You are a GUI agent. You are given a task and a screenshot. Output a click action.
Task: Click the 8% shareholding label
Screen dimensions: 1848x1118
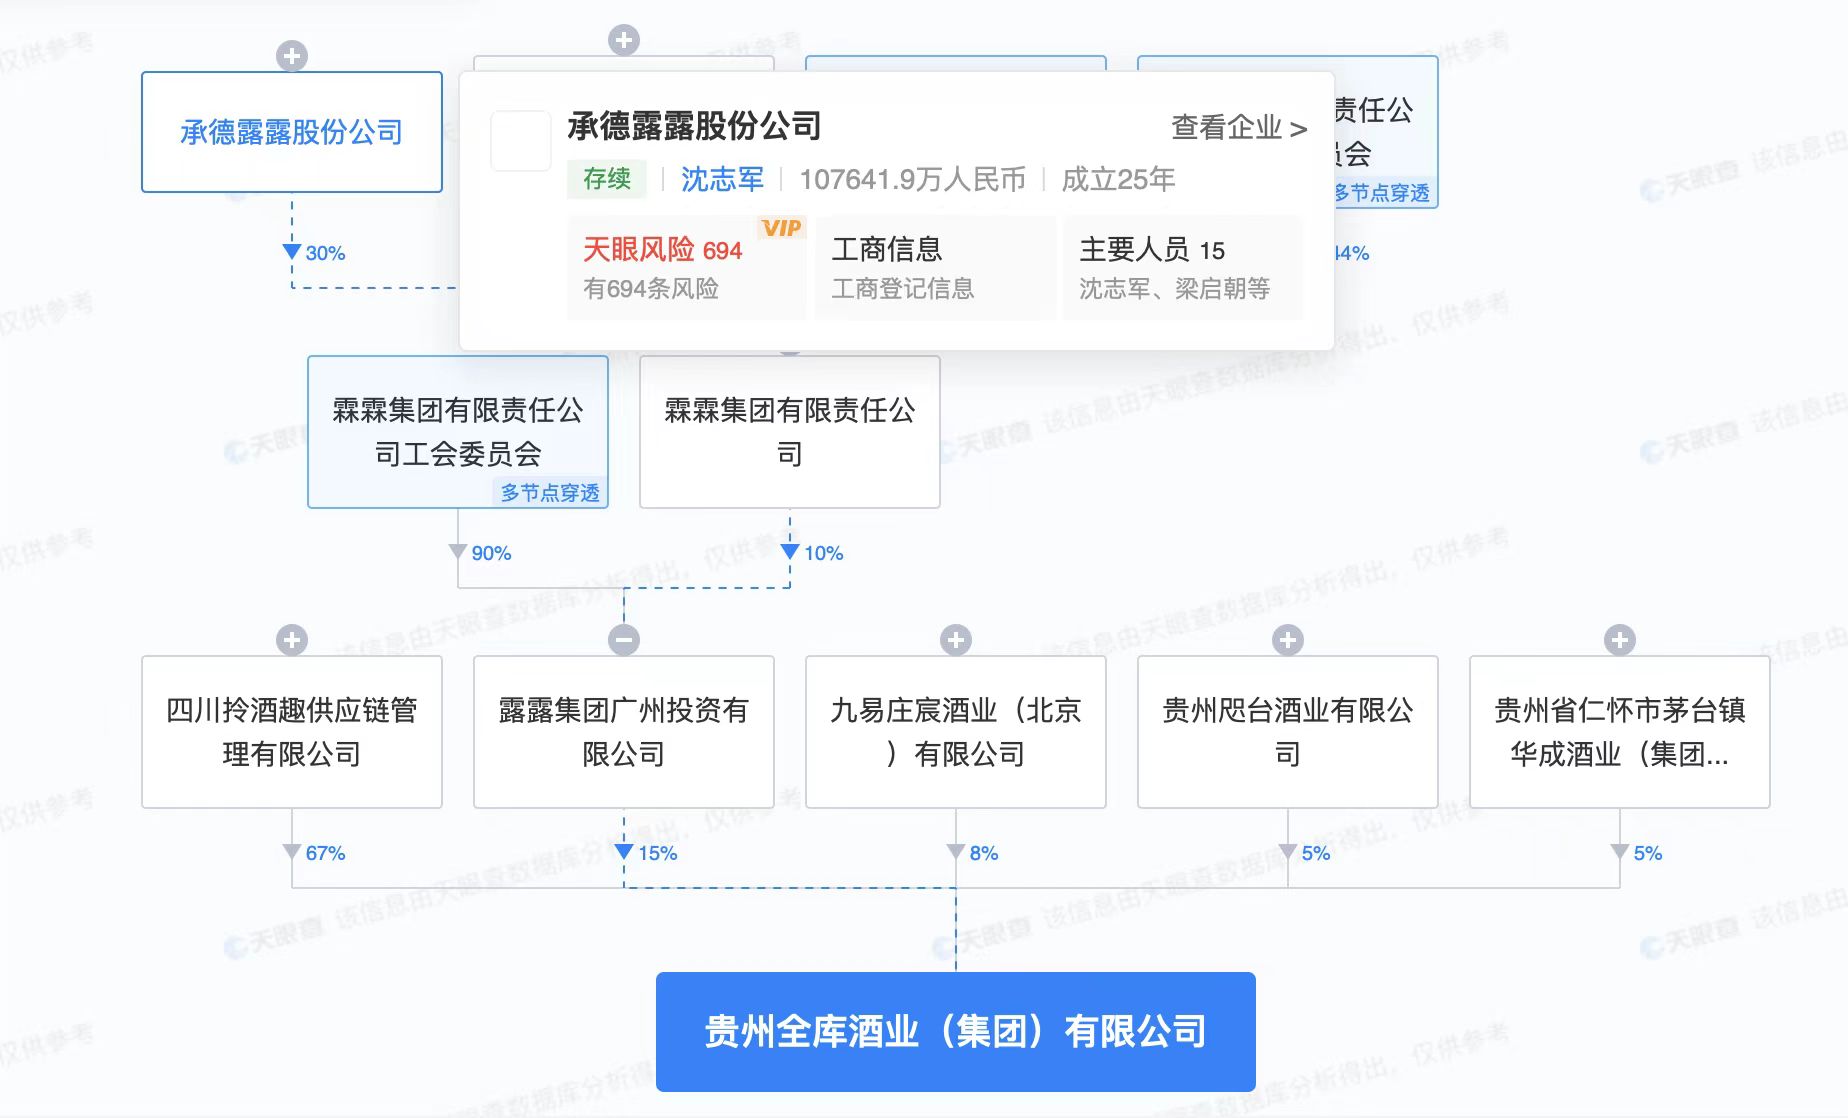pyautogui.click(x=983, y=853)
